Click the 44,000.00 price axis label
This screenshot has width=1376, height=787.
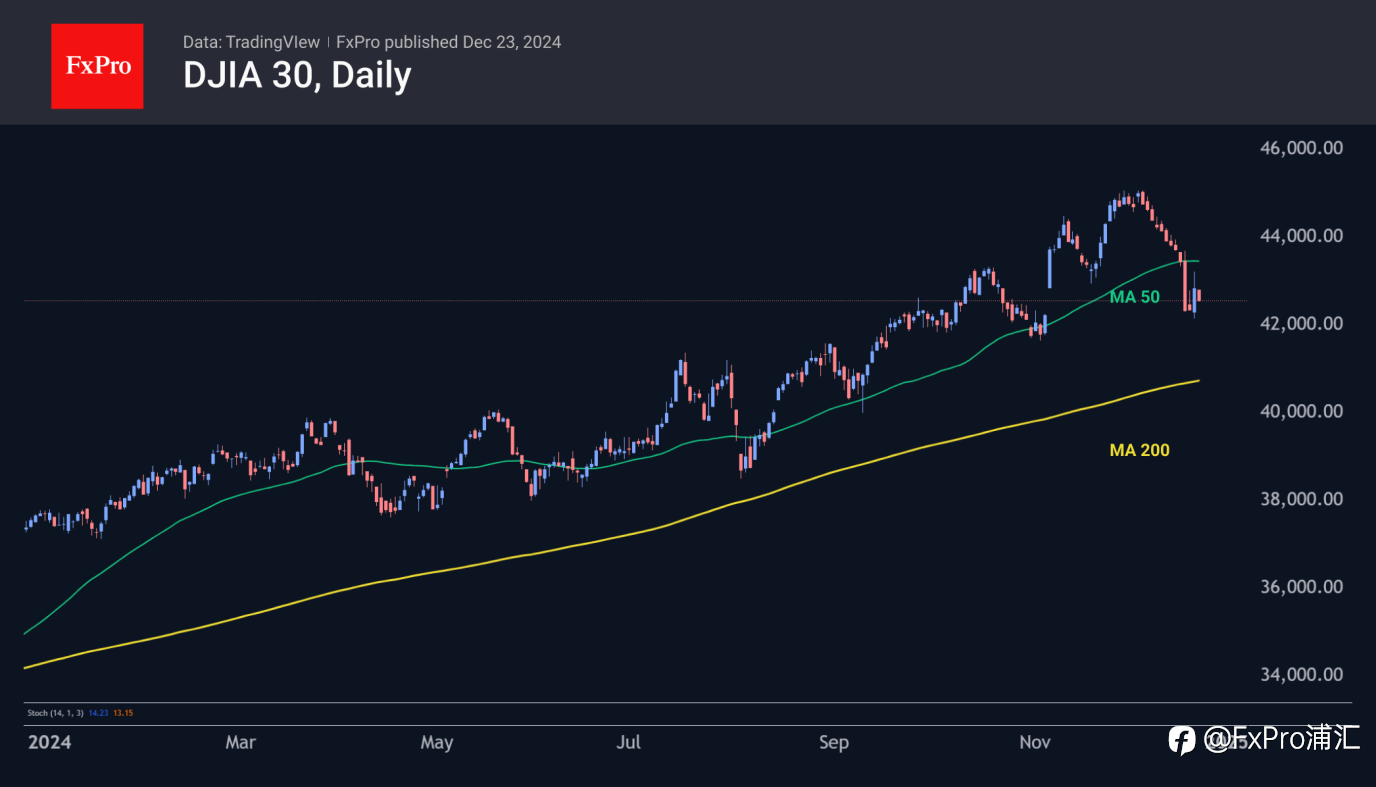(1300, 236)
